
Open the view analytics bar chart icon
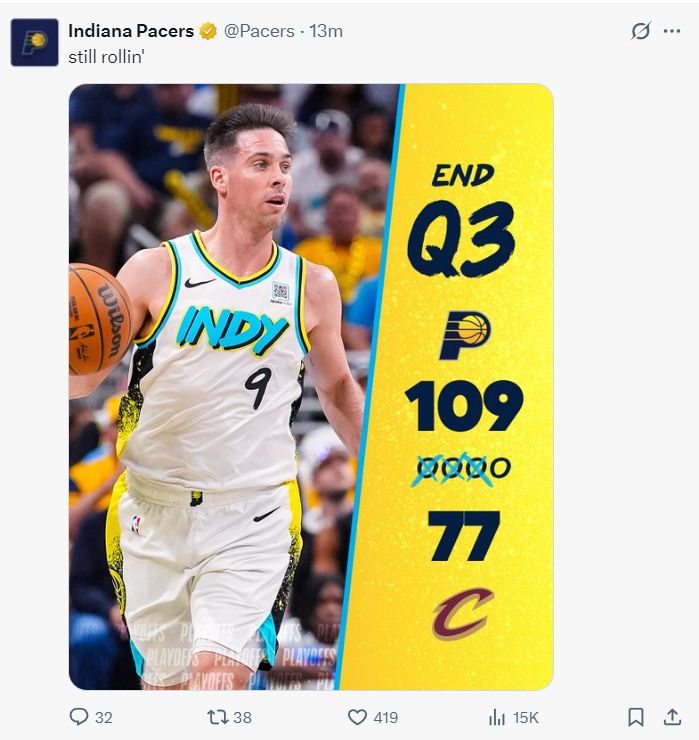(x=497, y=717)
